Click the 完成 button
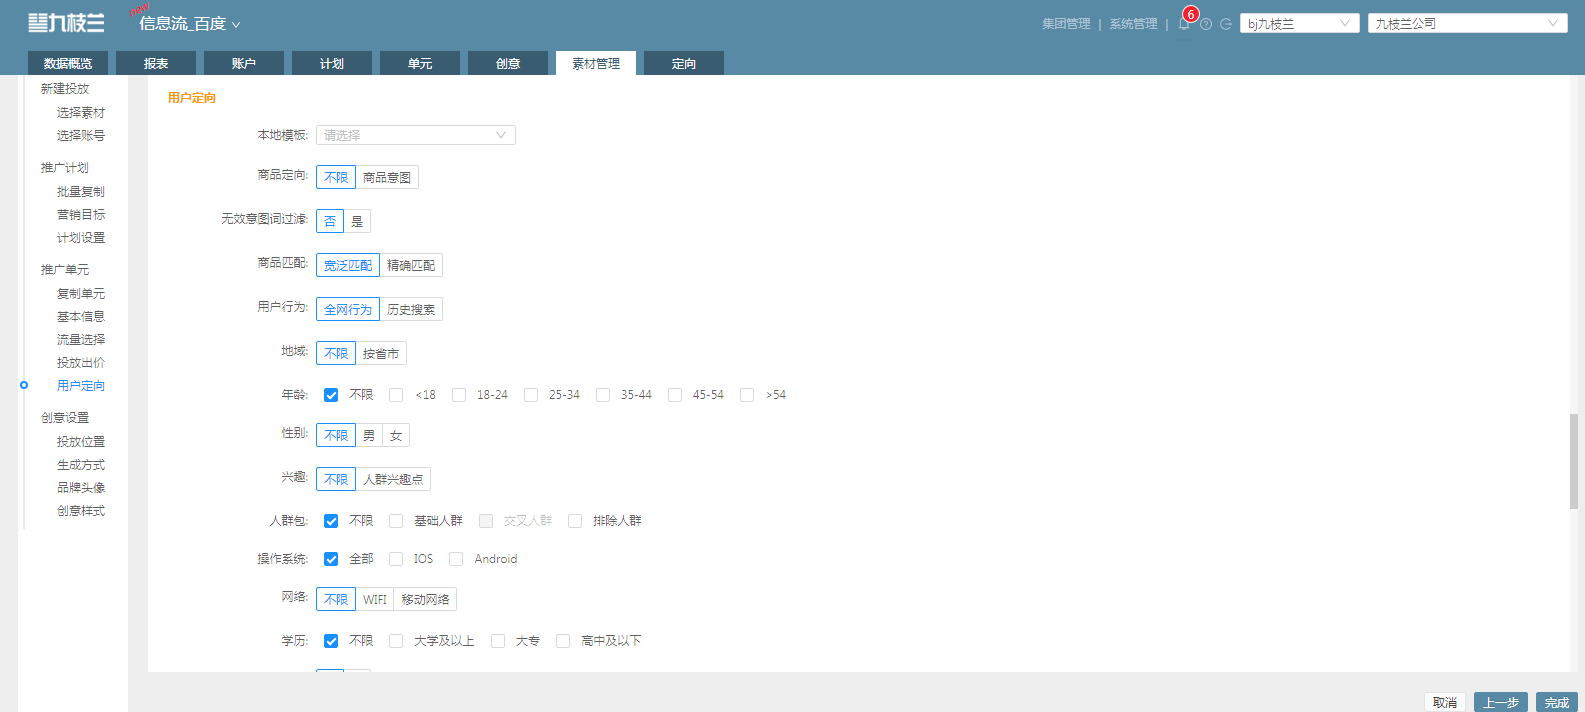1585x712 pixels. pos(1557,702)
